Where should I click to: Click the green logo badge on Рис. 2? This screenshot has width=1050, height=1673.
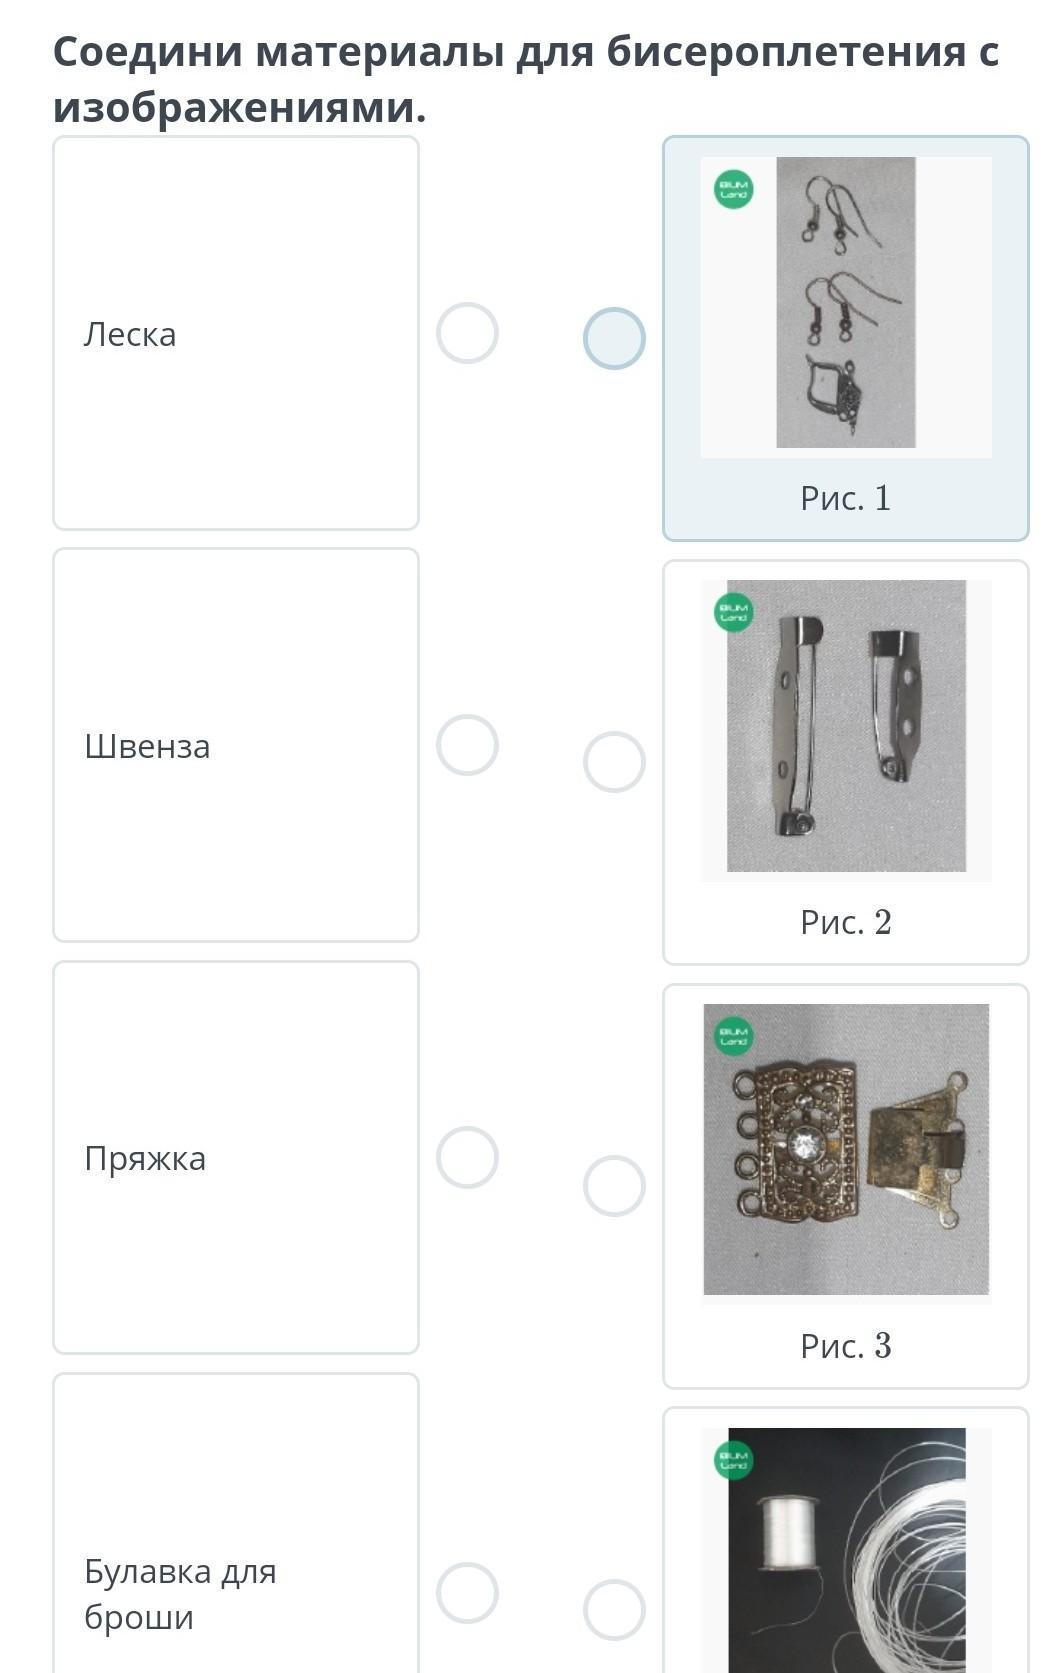tap(734, 612)
